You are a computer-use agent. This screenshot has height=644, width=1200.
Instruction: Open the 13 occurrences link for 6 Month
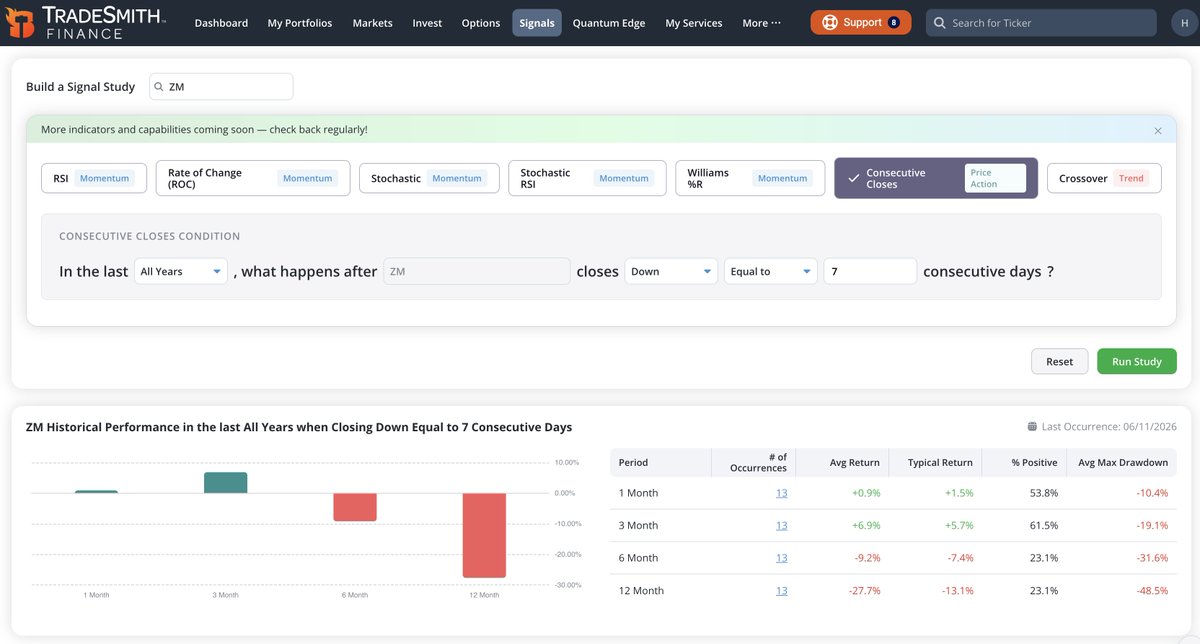781,558
